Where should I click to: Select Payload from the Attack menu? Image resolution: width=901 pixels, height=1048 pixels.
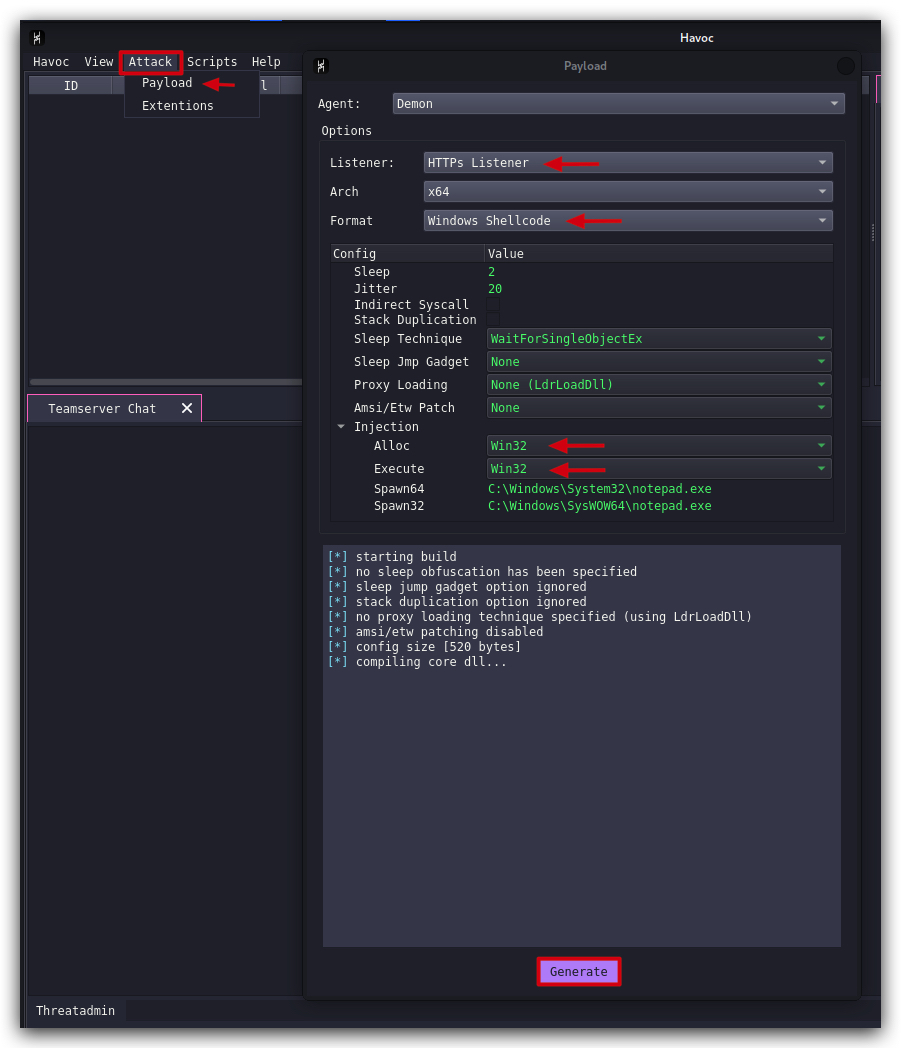(167, 83)
